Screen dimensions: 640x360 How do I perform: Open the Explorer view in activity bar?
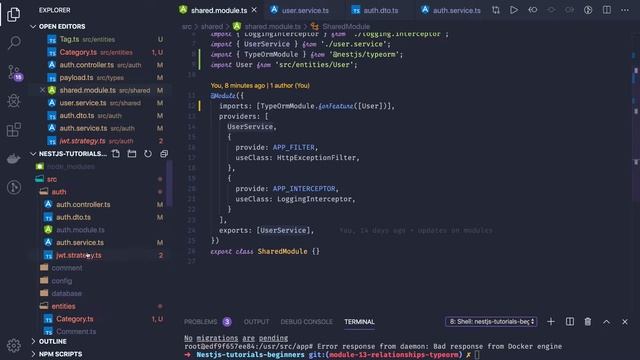coord(13,14)
